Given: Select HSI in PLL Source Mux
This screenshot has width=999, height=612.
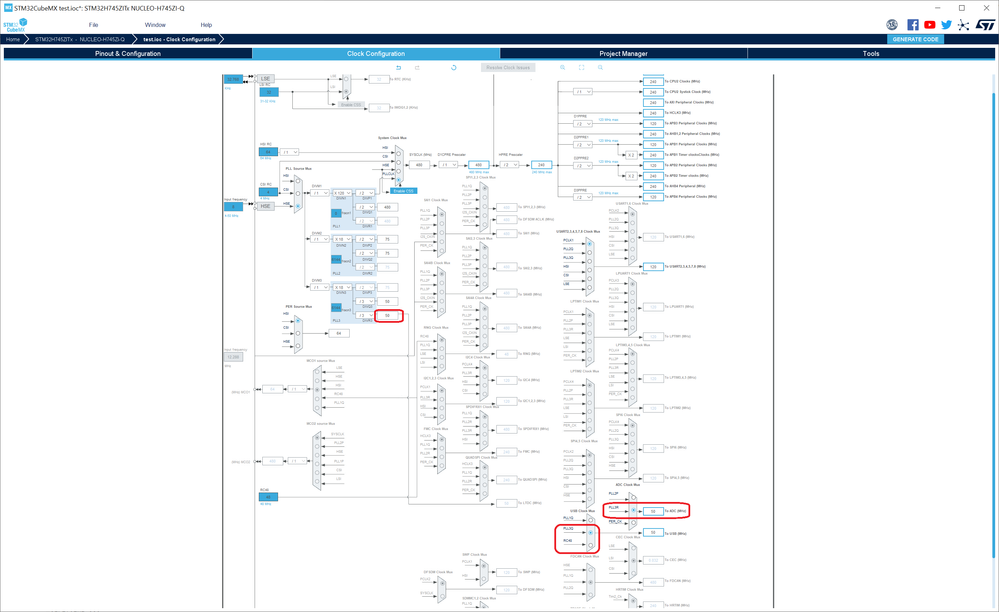Looking at the screenshot, I should 298,182.
